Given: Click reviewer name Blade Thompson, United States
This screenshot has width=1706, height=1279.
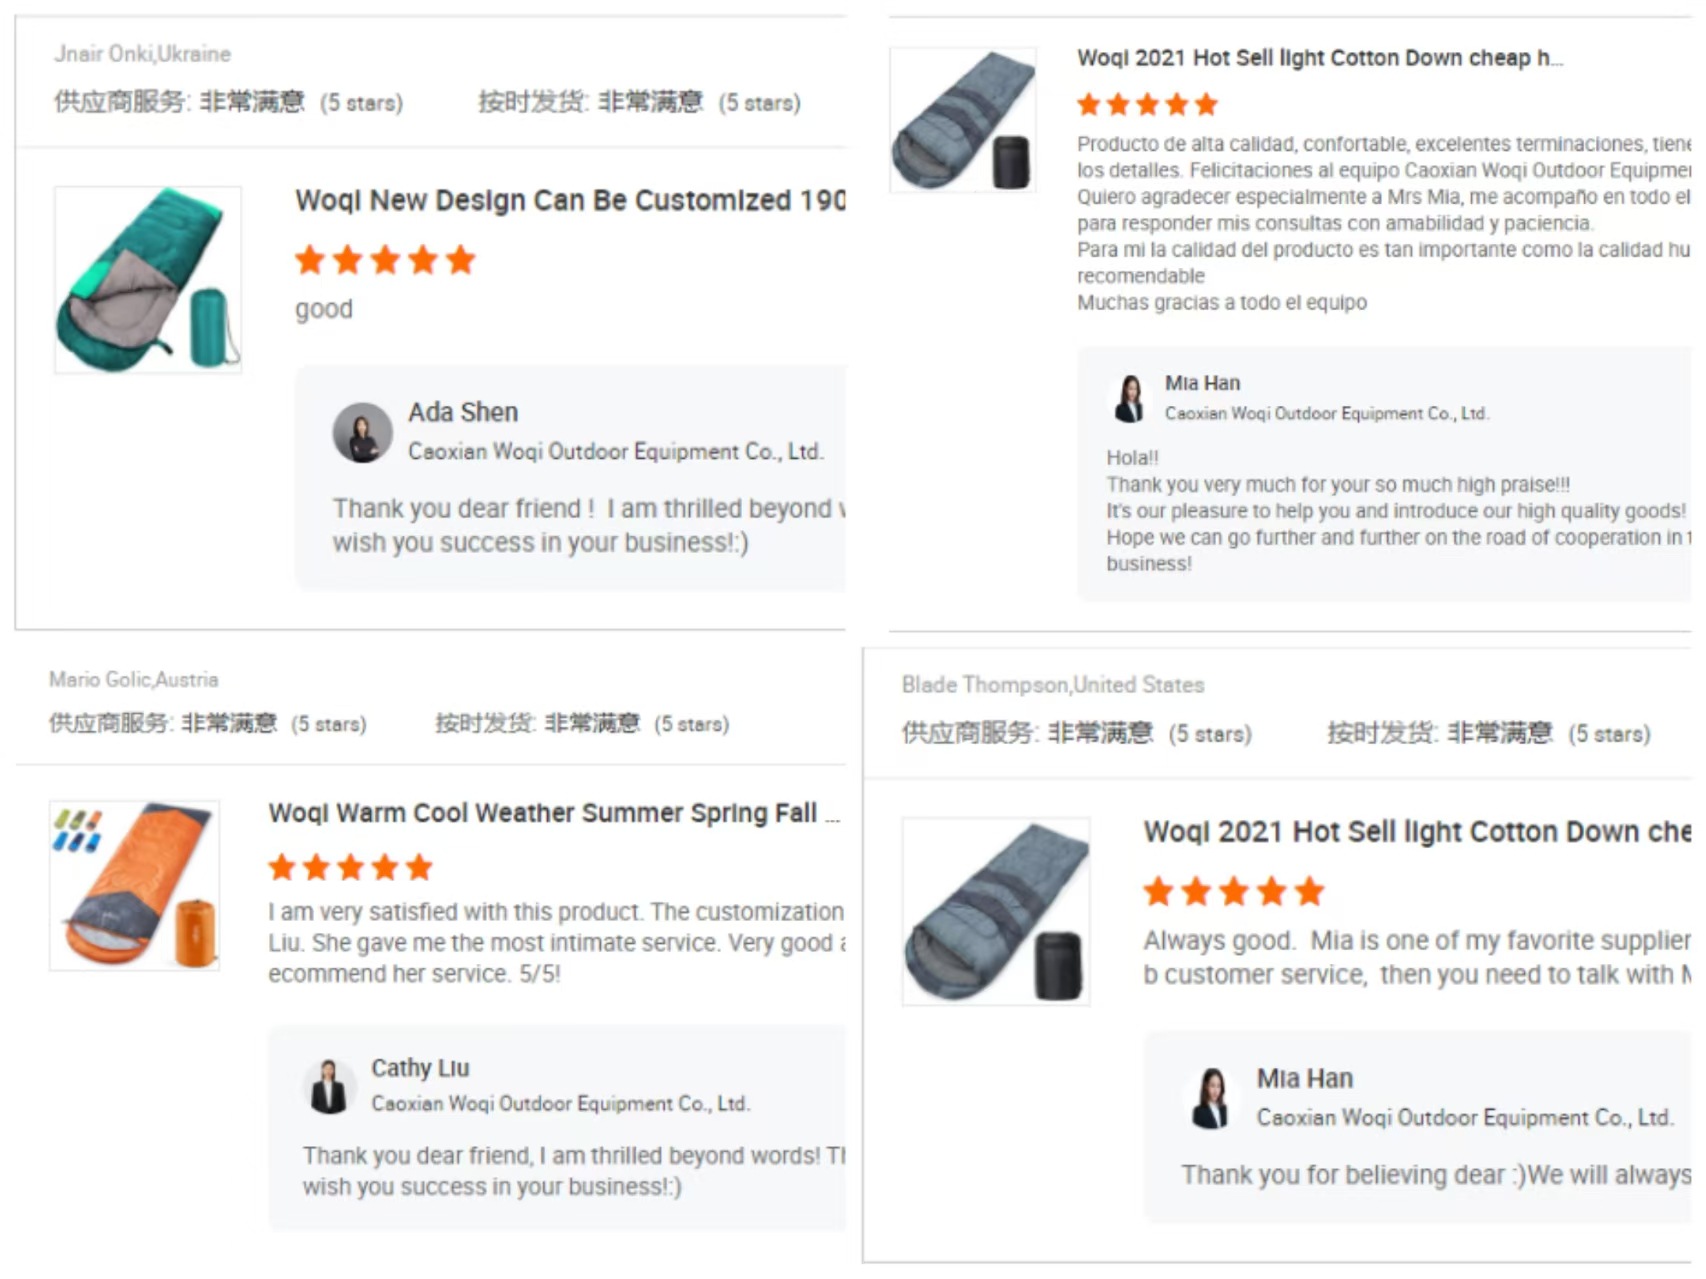Looking at the screenshot, I should 1053,685.
